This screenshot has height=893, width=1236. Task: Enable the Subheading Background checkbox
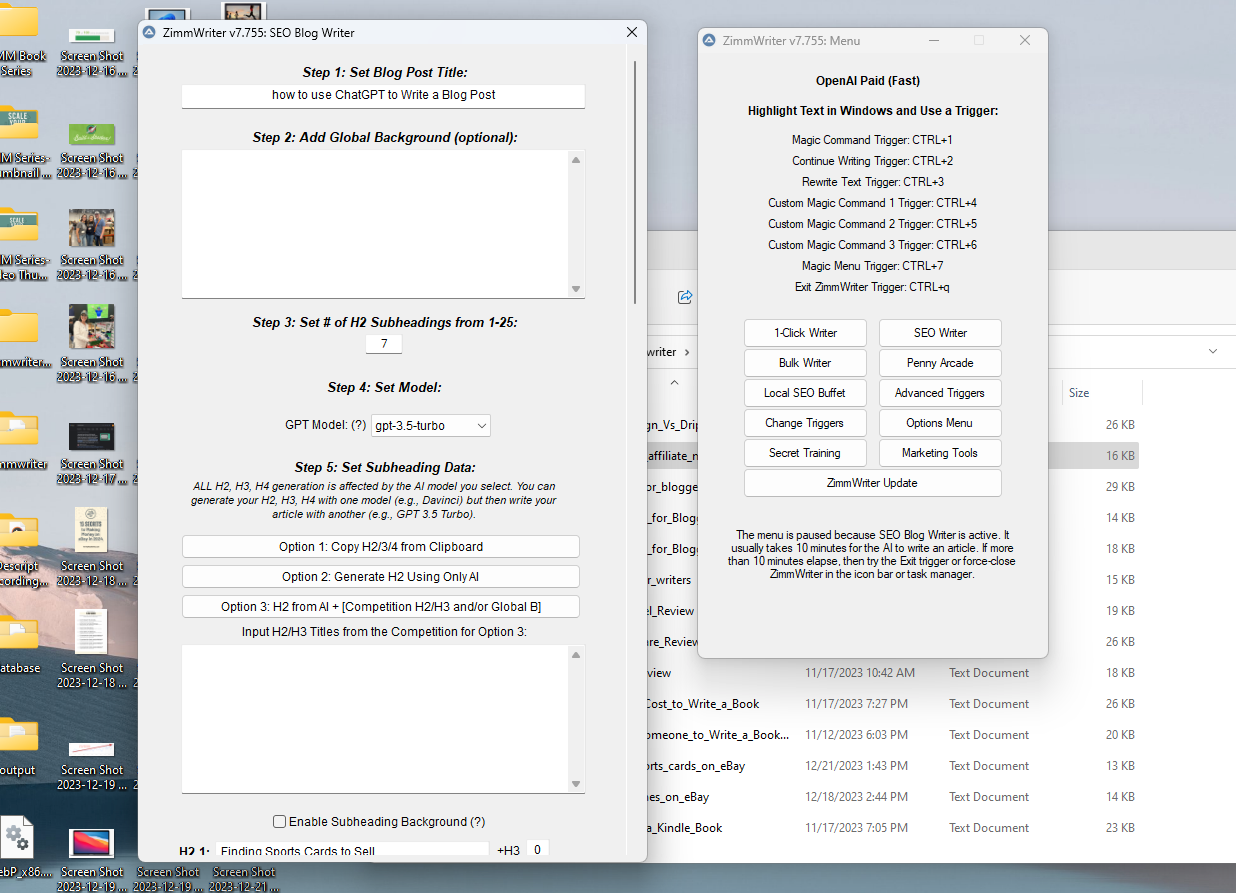click(x=279, y=821)
